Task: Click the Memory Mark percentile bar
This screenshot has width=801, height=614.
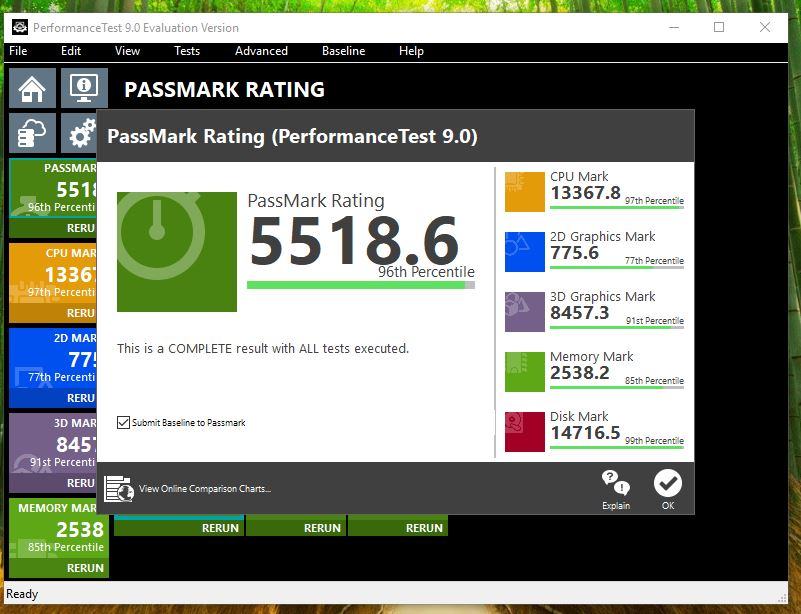Action: (617, 387)
